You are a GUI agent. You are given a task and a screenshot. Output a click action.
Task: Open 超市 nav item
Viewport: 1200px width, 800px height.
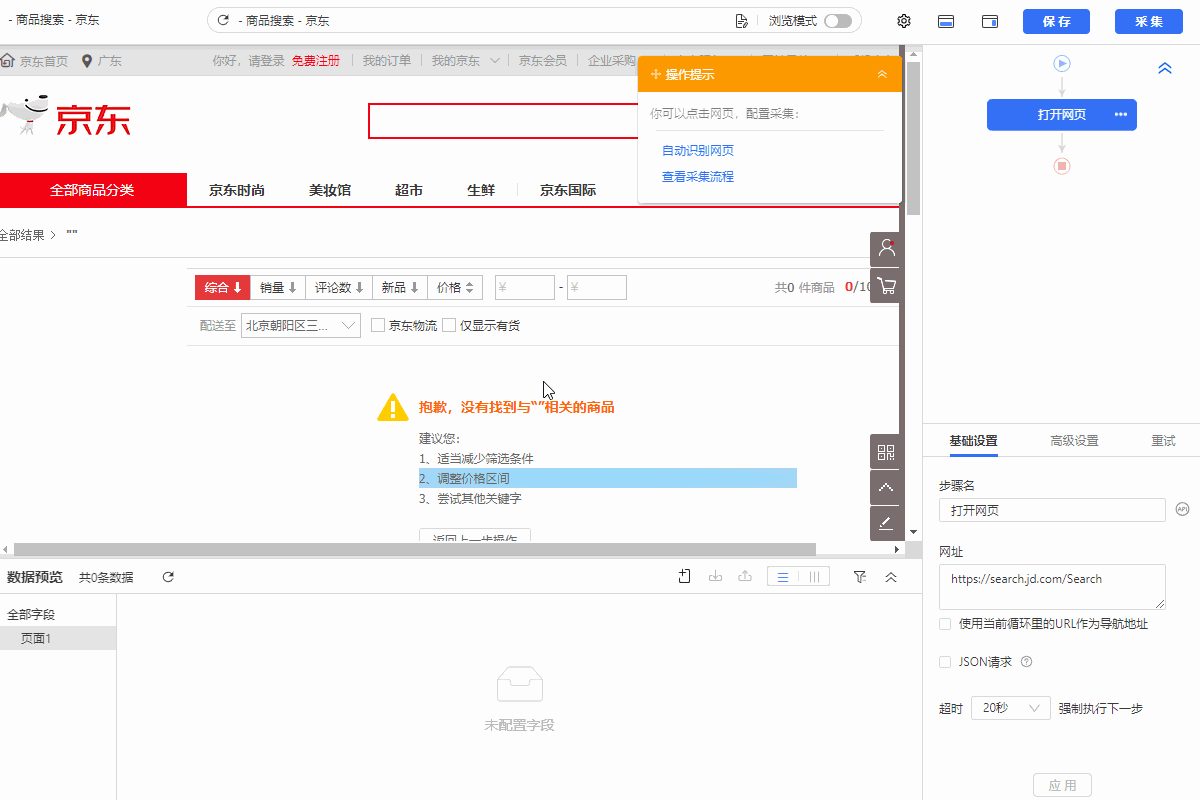pos(408,190)
